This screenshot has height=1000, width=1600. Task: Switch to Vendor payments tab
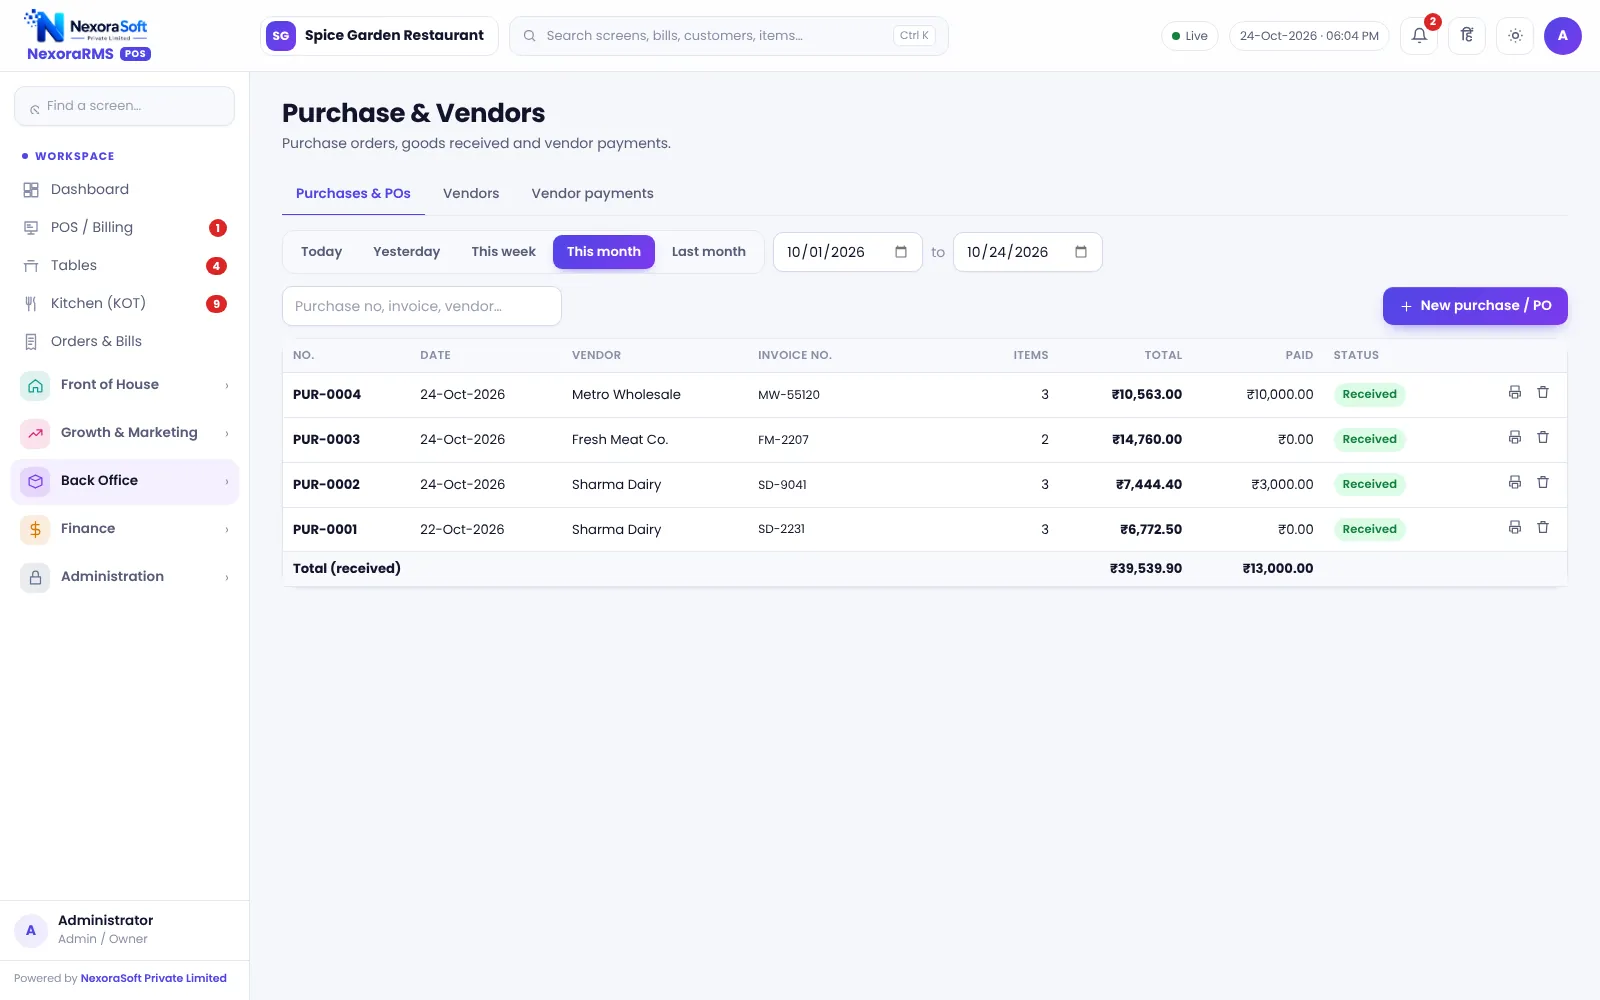592,194
